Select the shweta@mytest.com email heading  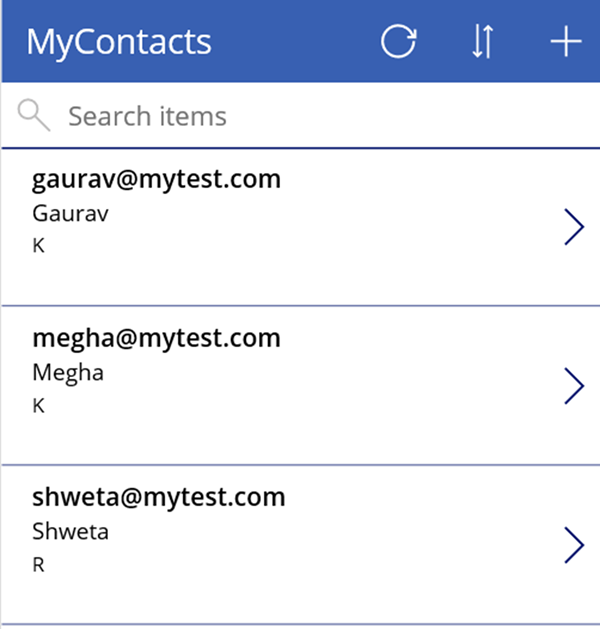(159, 498)
